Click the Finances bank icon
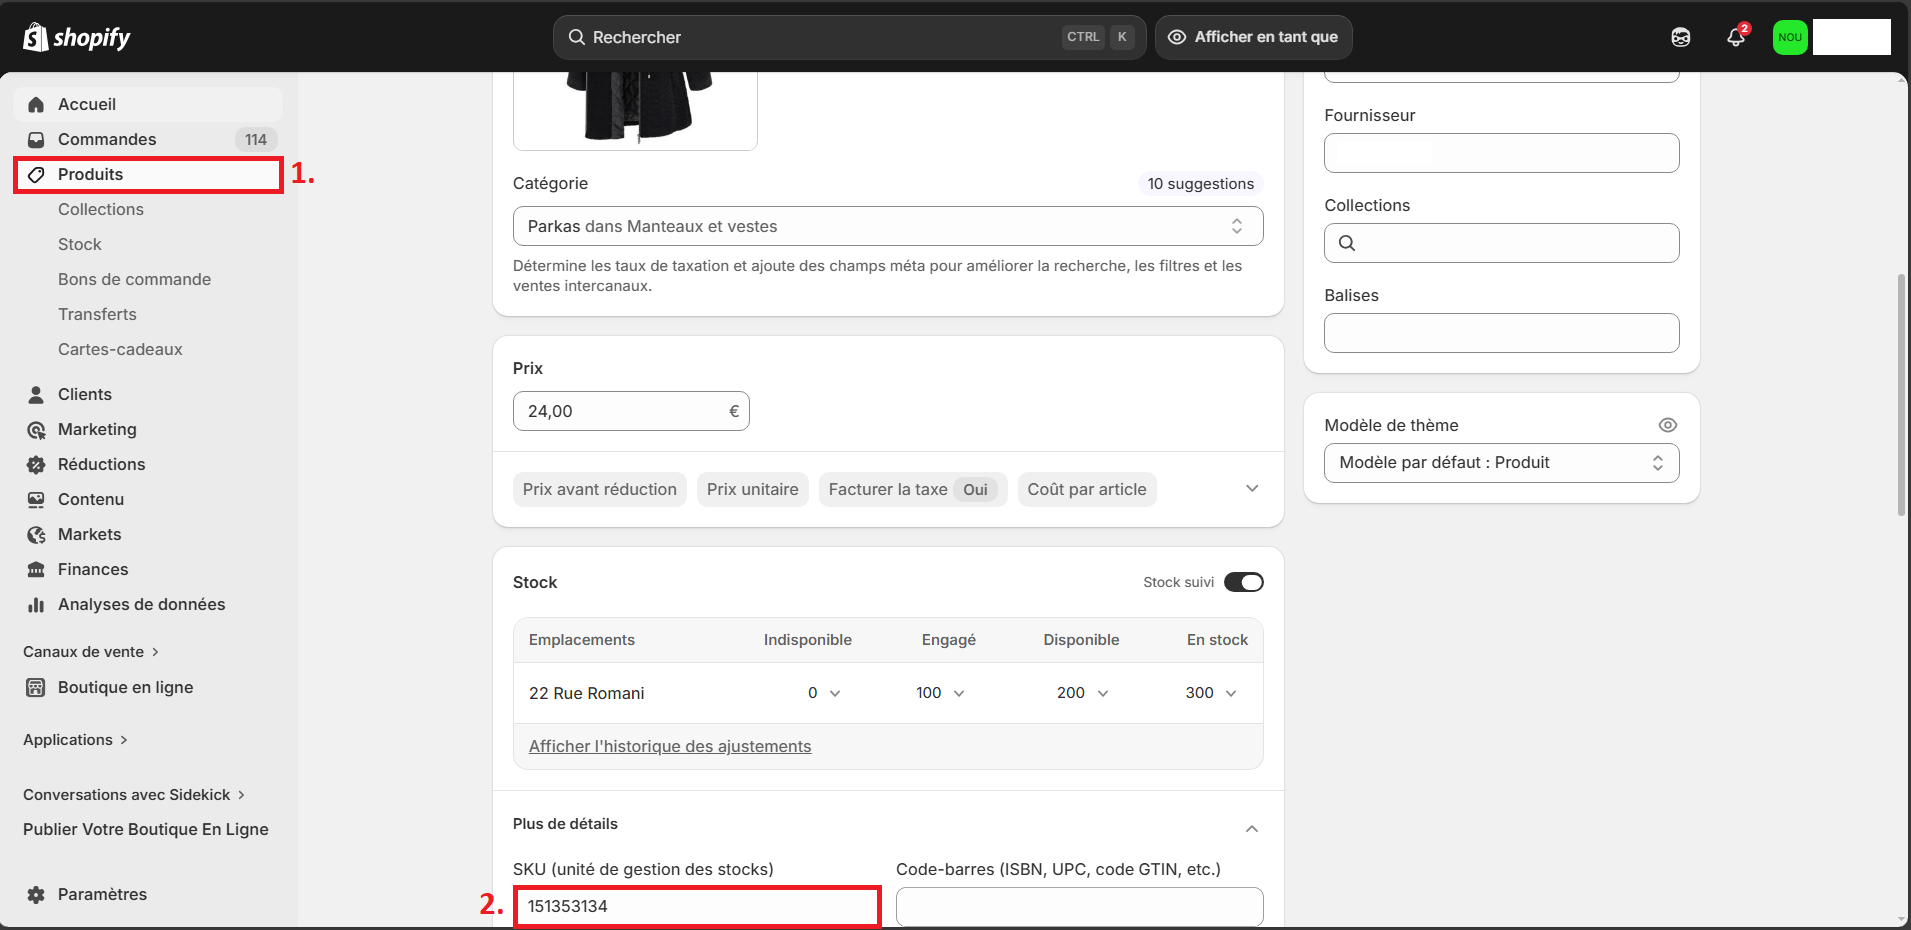The image size is (1911, 930). [36, 570]
